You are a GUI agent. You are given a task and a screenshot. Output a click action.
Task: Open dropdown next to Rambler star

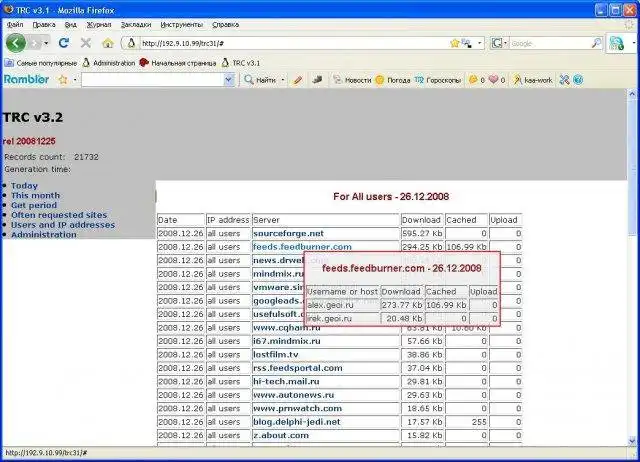coord(75,80)
